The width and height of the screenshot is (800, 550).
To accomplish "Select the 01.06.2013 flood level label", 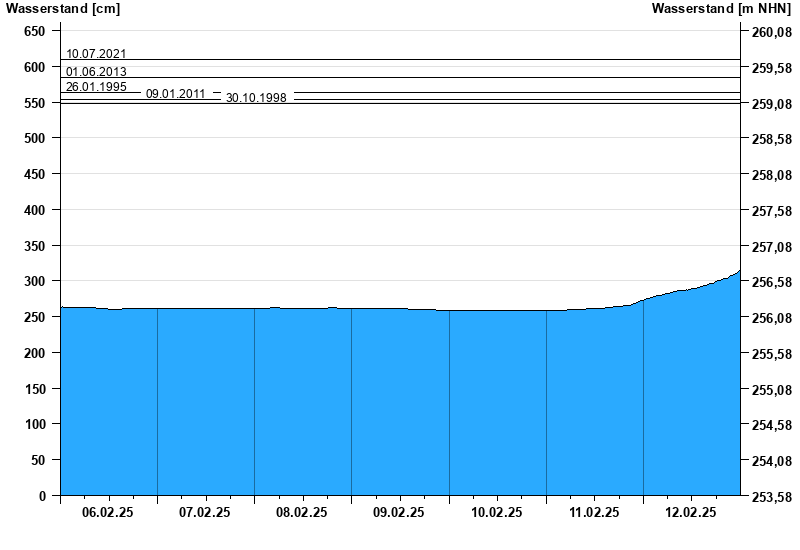I will pyautogui.click(x=96, y=72).
